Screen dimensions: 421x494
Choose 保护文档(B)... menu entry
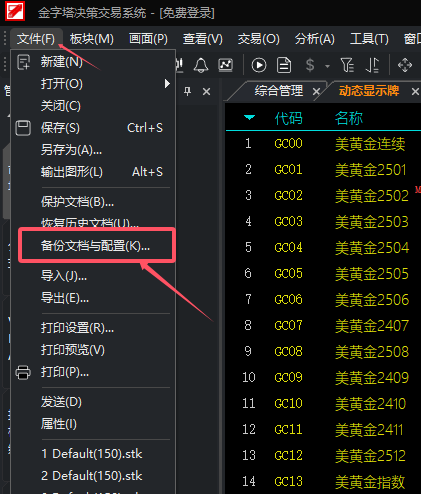click(93, 202)
